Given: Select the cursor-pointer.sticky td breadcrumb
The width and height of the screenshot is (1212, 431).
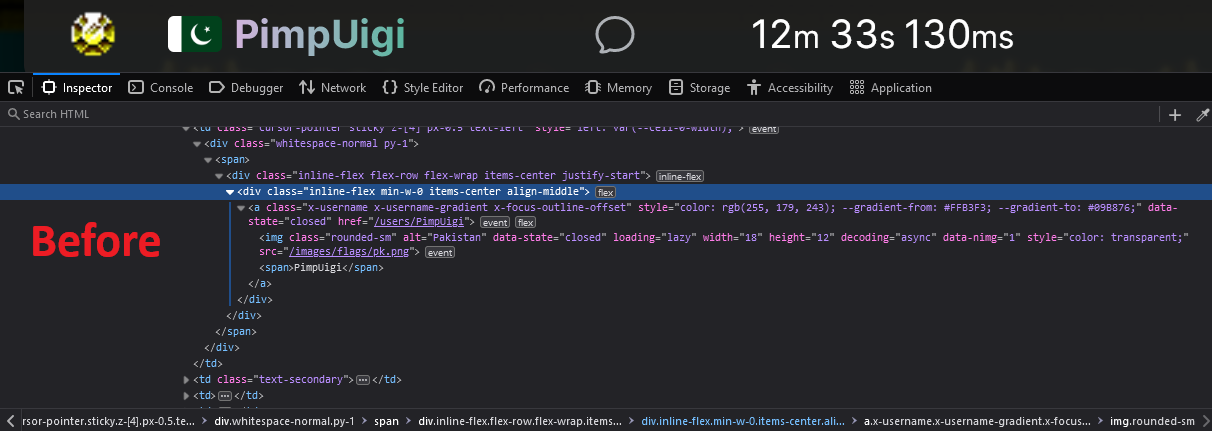Looking at the screenshot, I should click(x=107, y=421).
